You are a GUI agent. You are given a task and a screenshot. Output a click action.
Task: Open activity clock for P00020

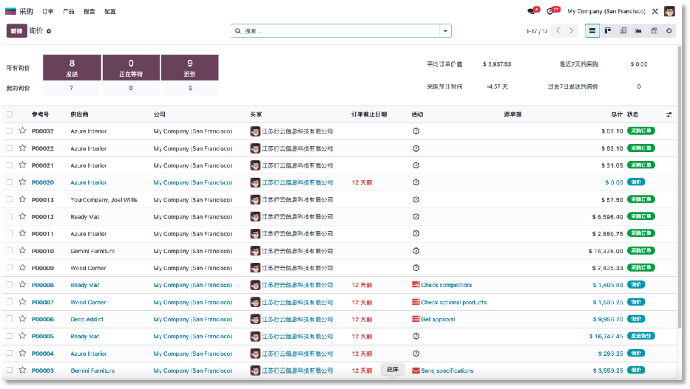point(416,182)
